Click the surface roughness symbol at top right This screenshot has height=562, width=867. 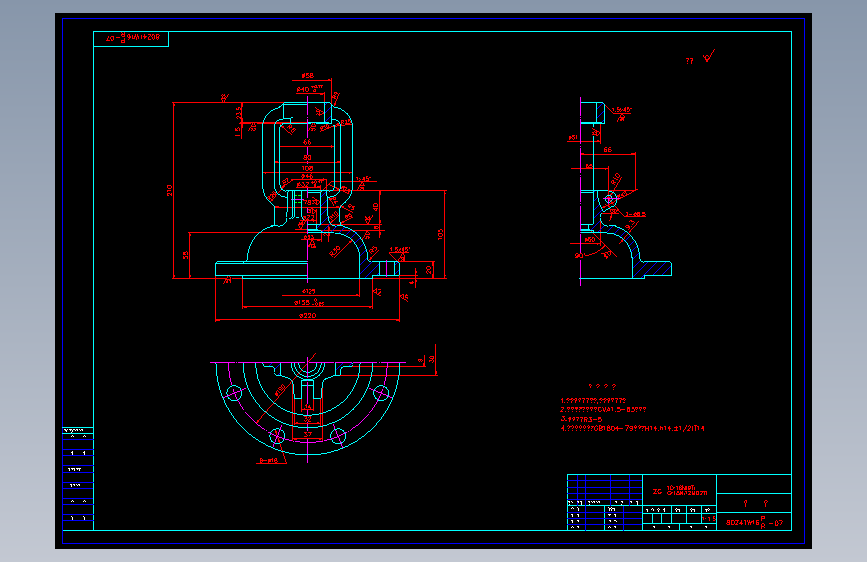[x=708, y=56]
